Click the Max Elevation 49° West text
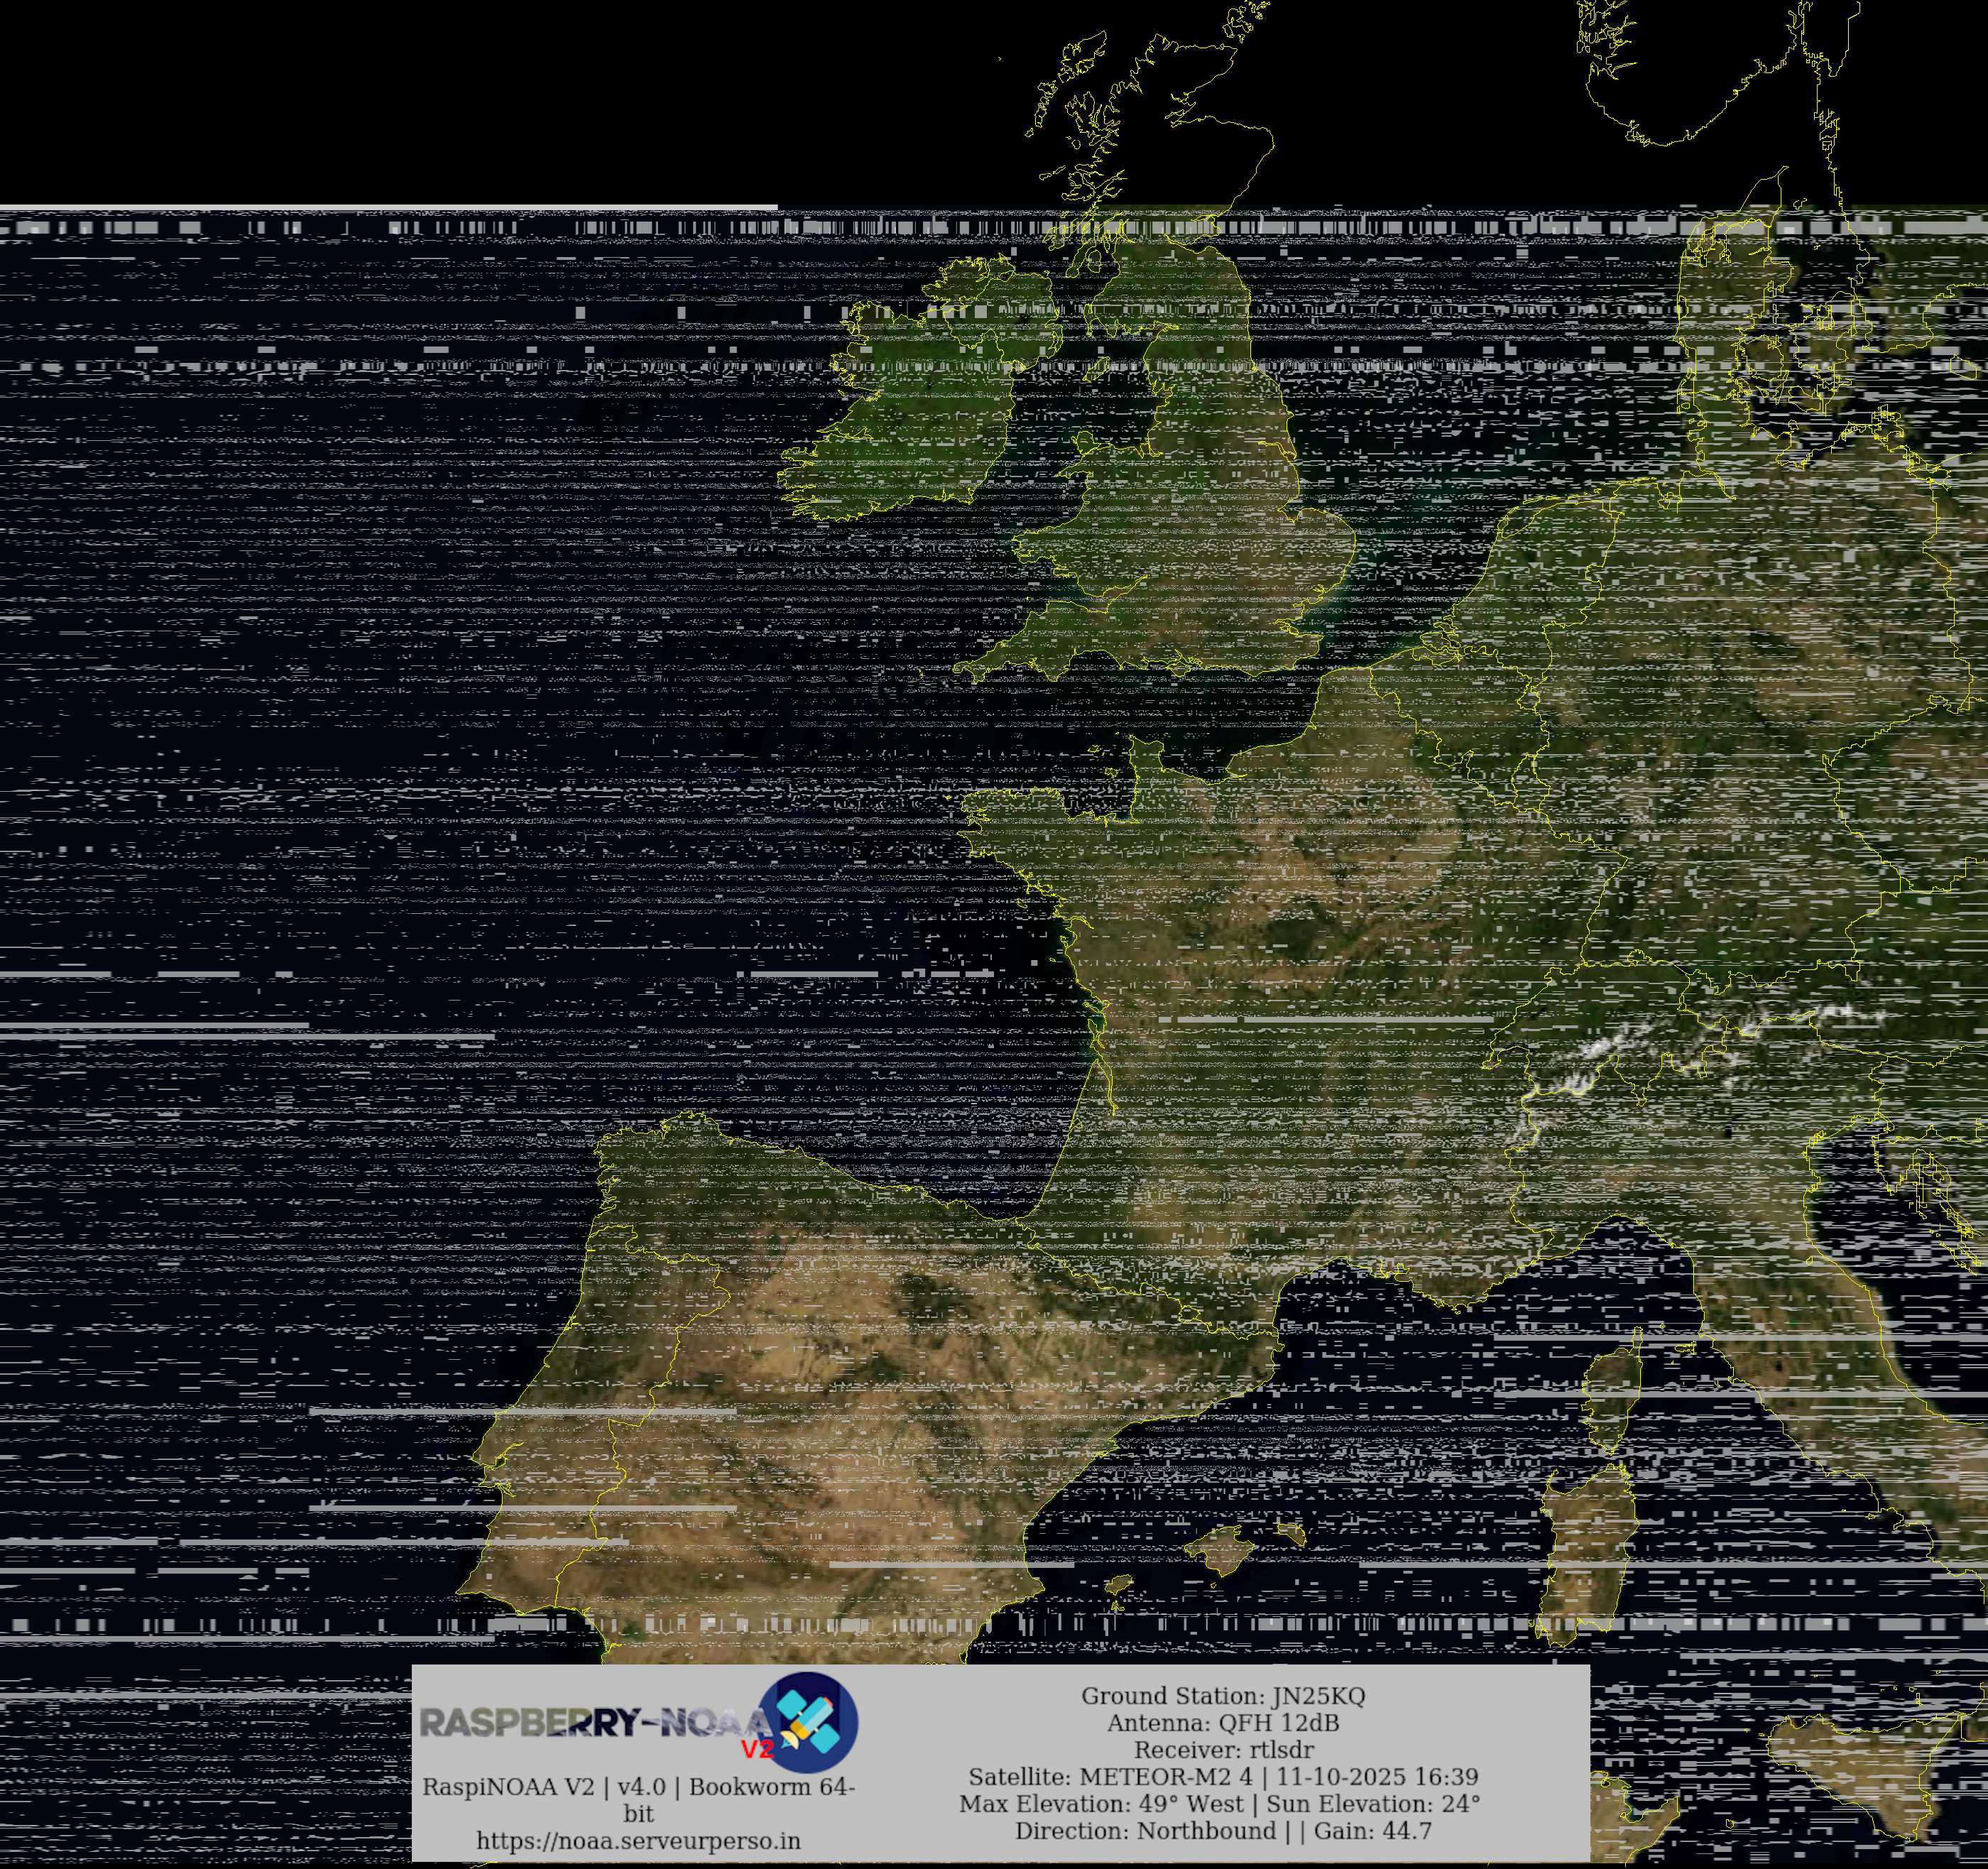 click(x=1100, y=1804)
